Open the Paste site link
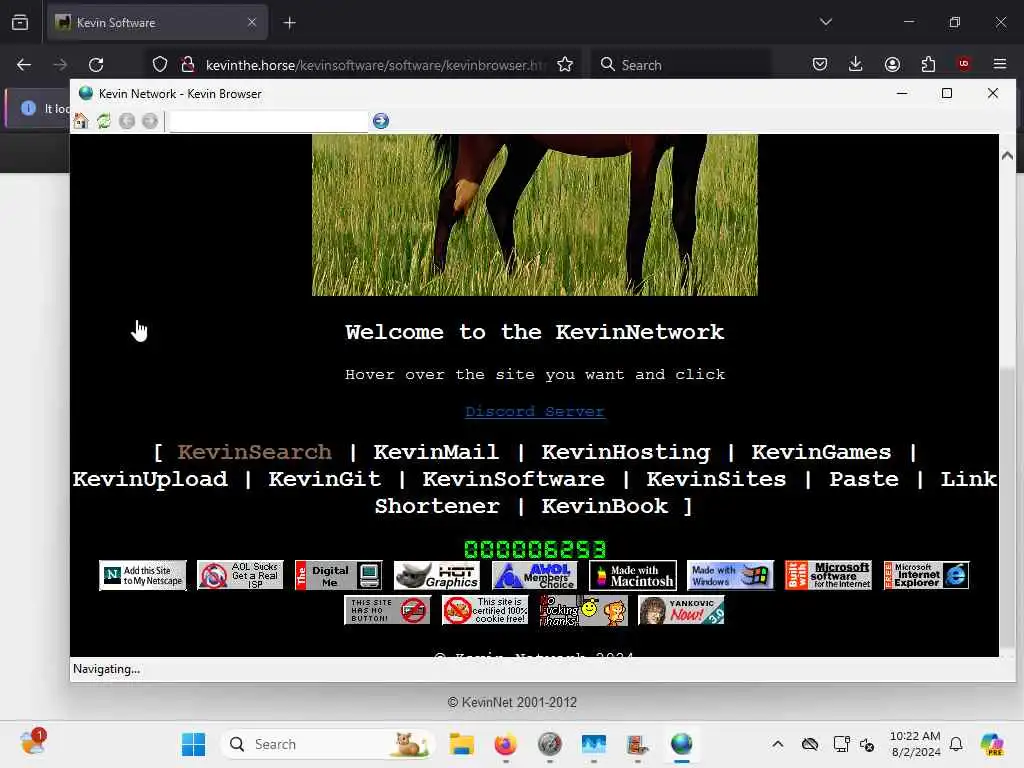Viewport: 1024px width, 768px height. click(863, 479)
